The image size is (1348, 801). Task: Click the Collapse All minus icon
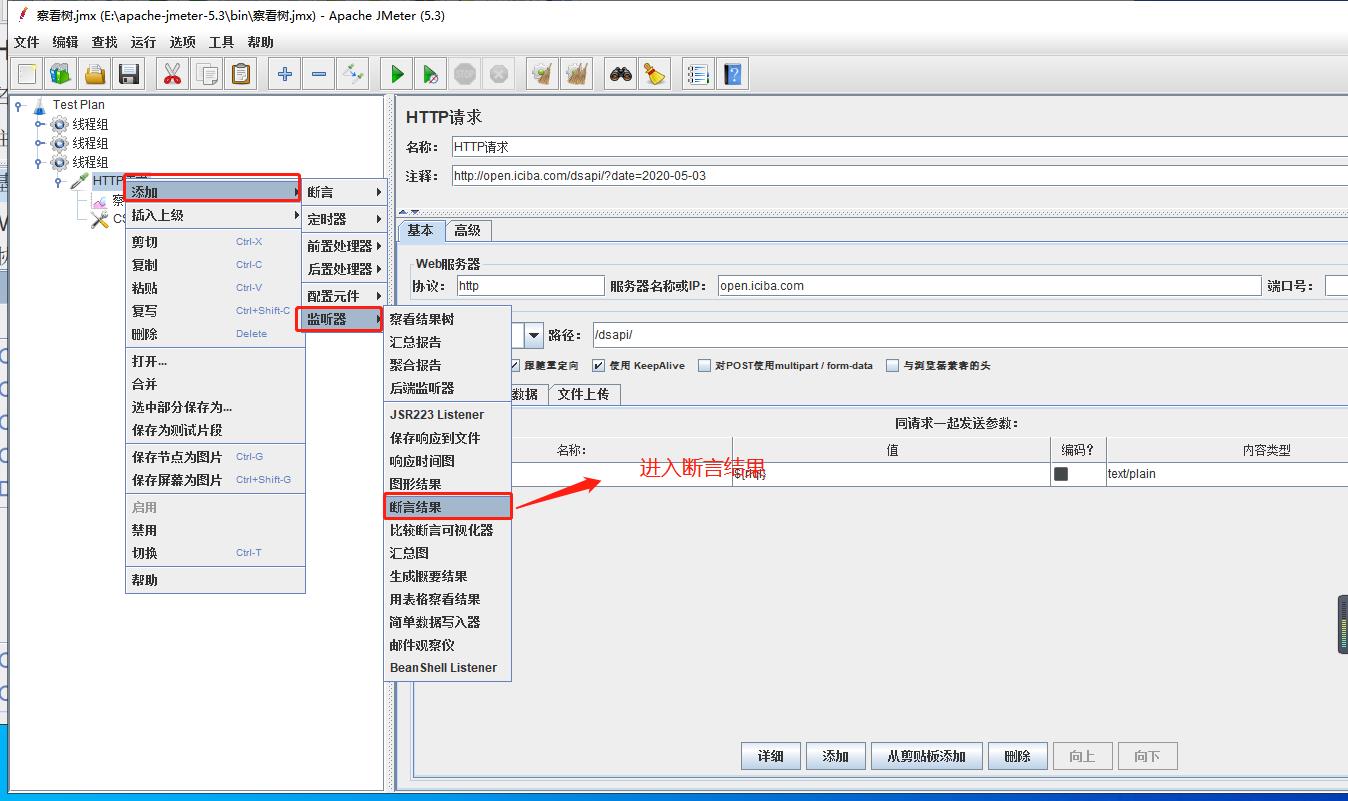[x=319, y=74]
